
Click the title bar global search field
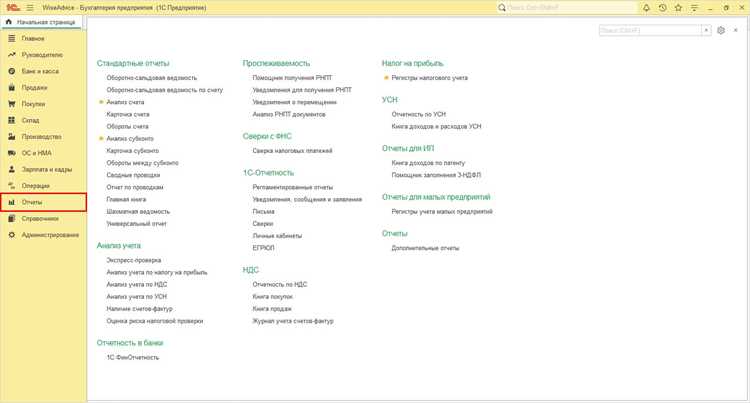570,8
